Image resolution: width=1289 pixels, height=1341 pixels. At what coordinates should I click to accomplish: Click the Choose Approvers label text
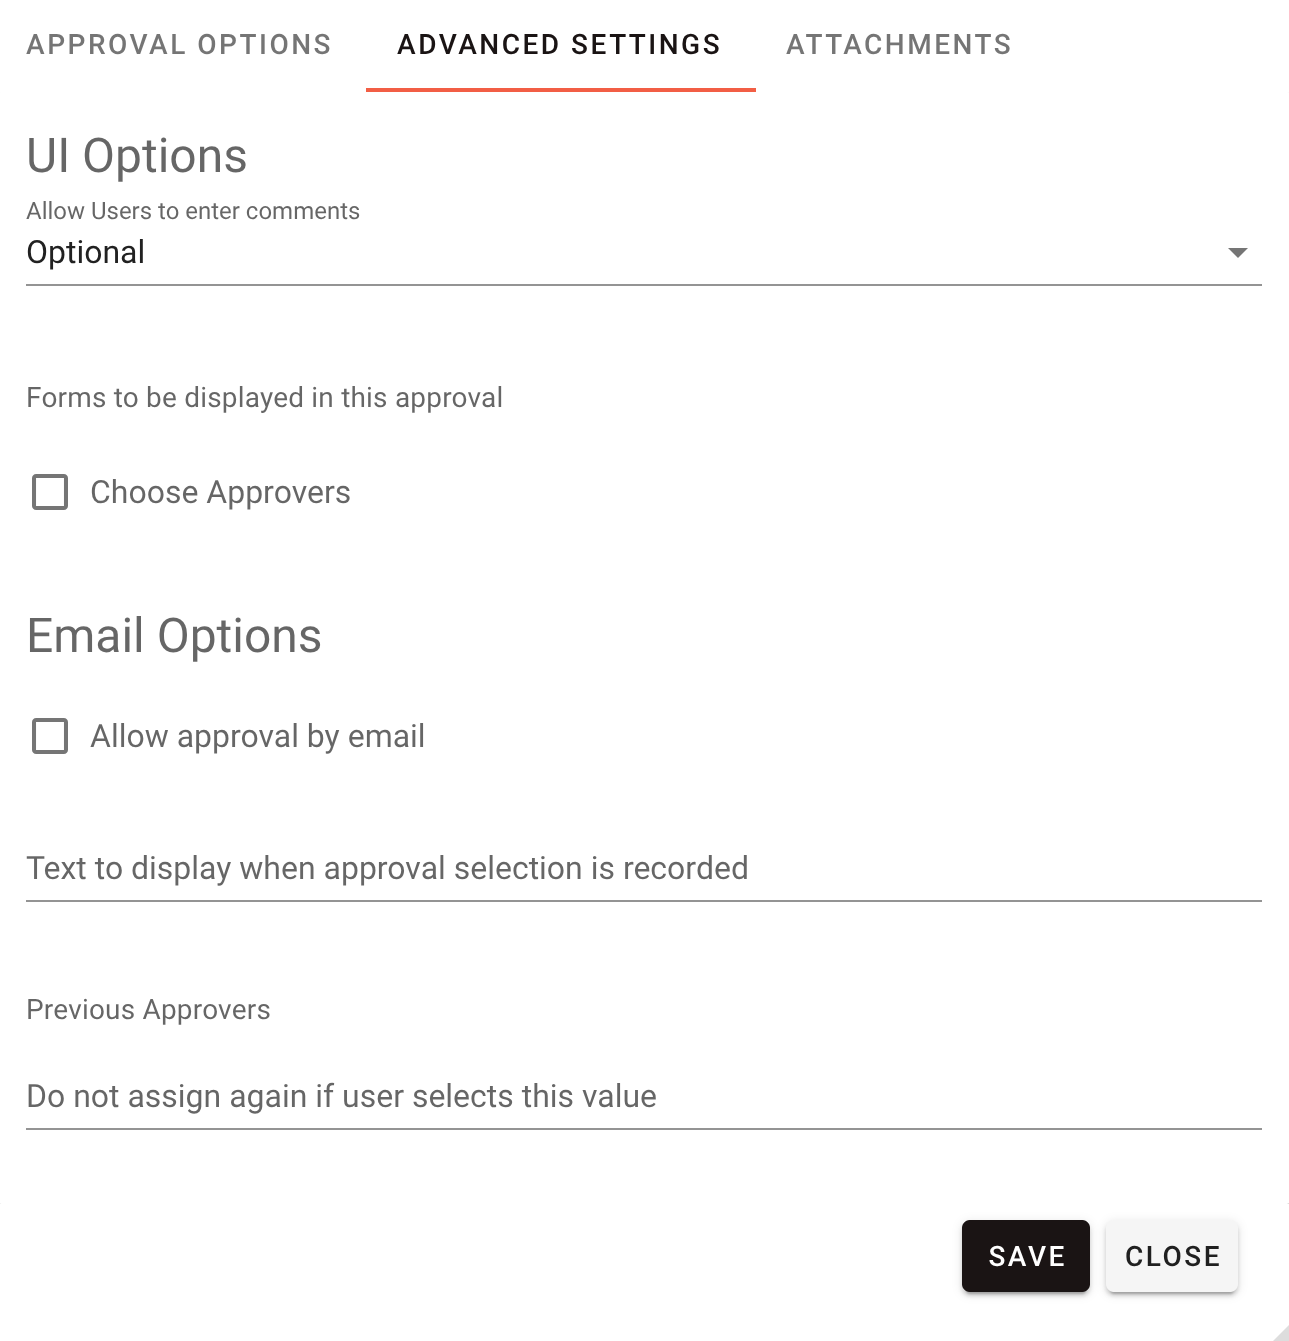(x=221, y=492)
